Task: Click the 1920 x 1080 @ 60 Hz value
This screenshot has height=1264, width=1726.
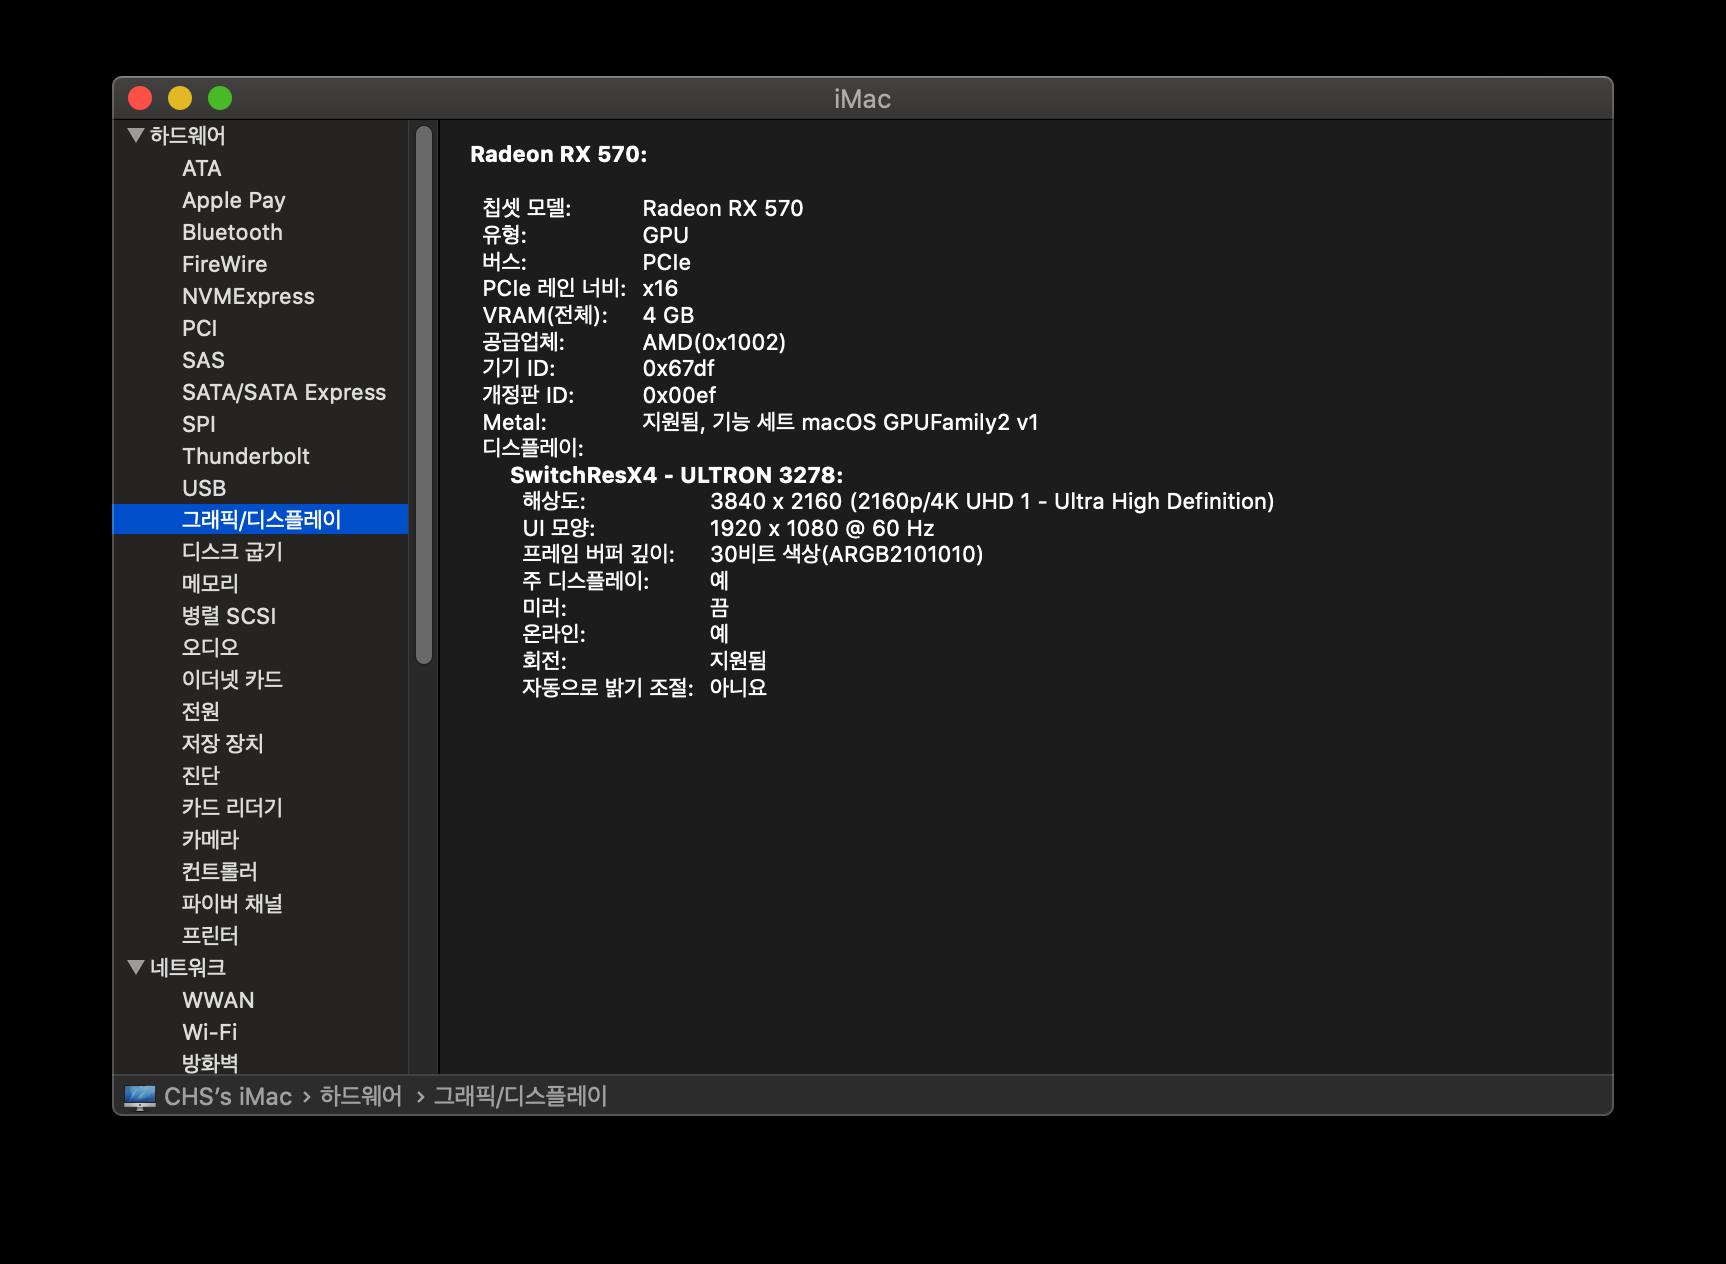Action: click(822, 528)
